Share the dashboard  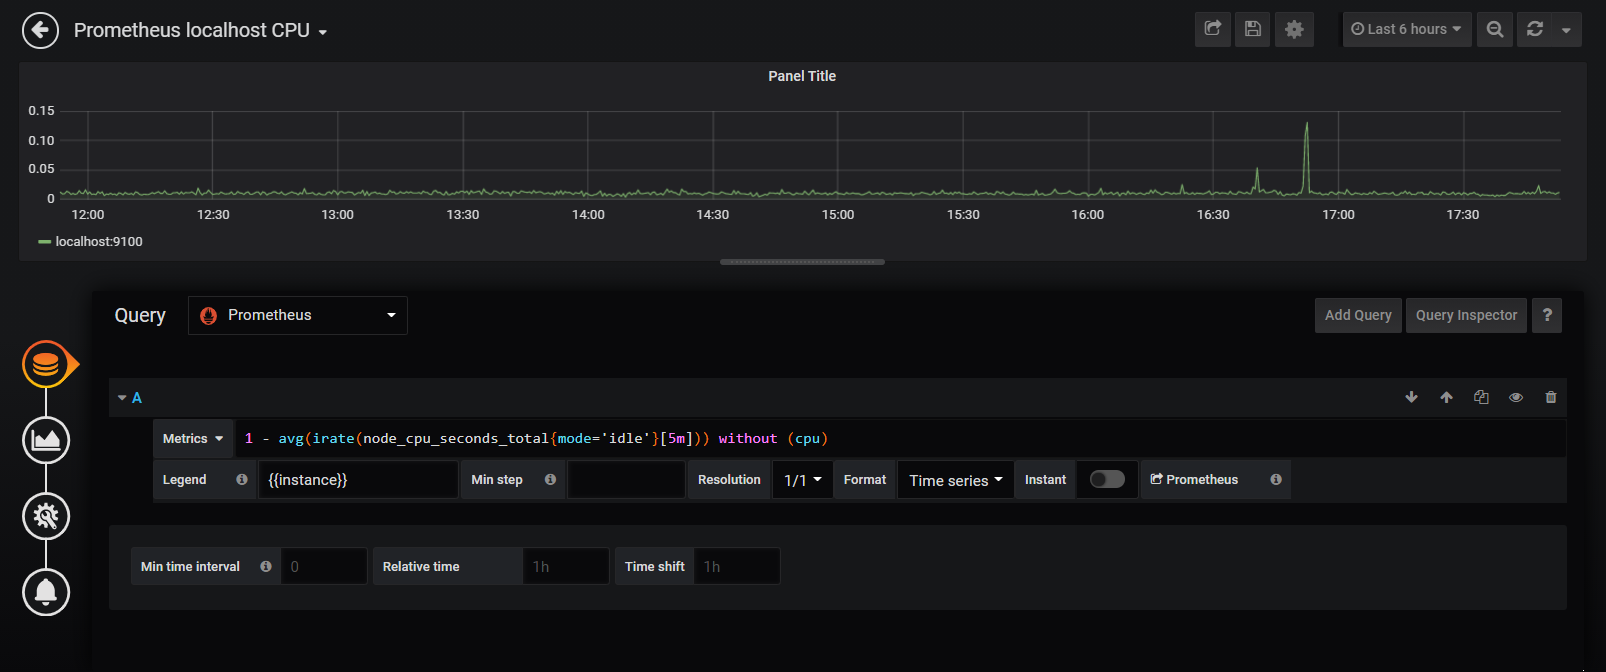1213,29
